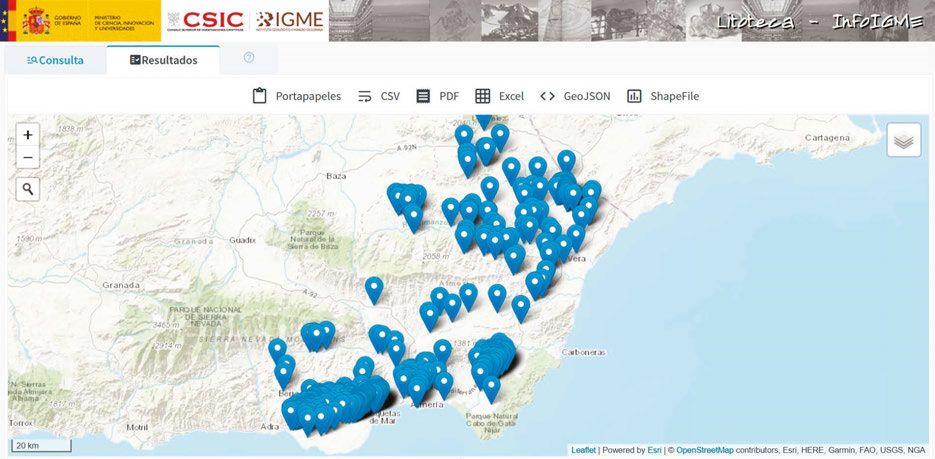The height and width of the screenshot is (459, 935).
Task: Open the help question mark tab
Action: [249, 58]
